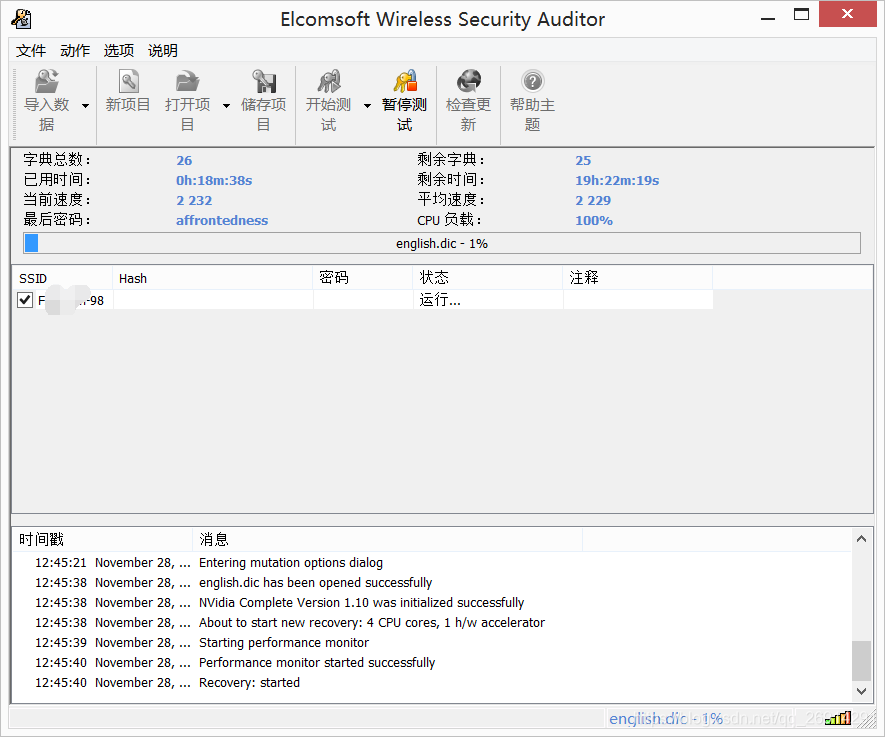This screenshot has width=885, height=737.
Task: Open the 文件 (File) menu
Action: click(x=31, y=51)
